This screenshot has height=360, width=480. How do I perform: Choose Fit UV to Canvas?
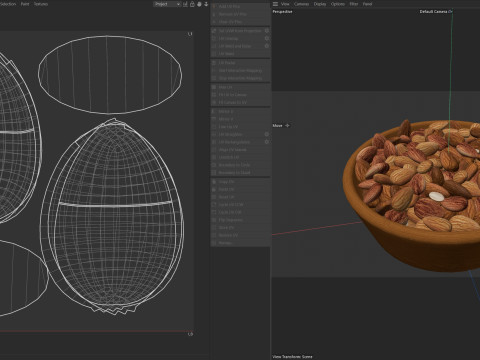point(240,95)
